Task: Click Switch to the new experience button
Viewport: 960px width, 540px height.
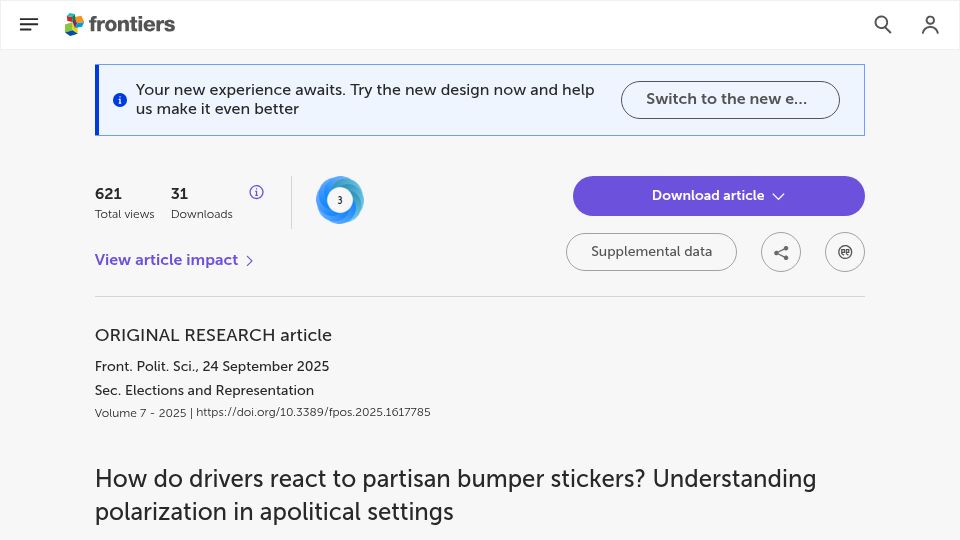Action: click(x=730, y=100)
